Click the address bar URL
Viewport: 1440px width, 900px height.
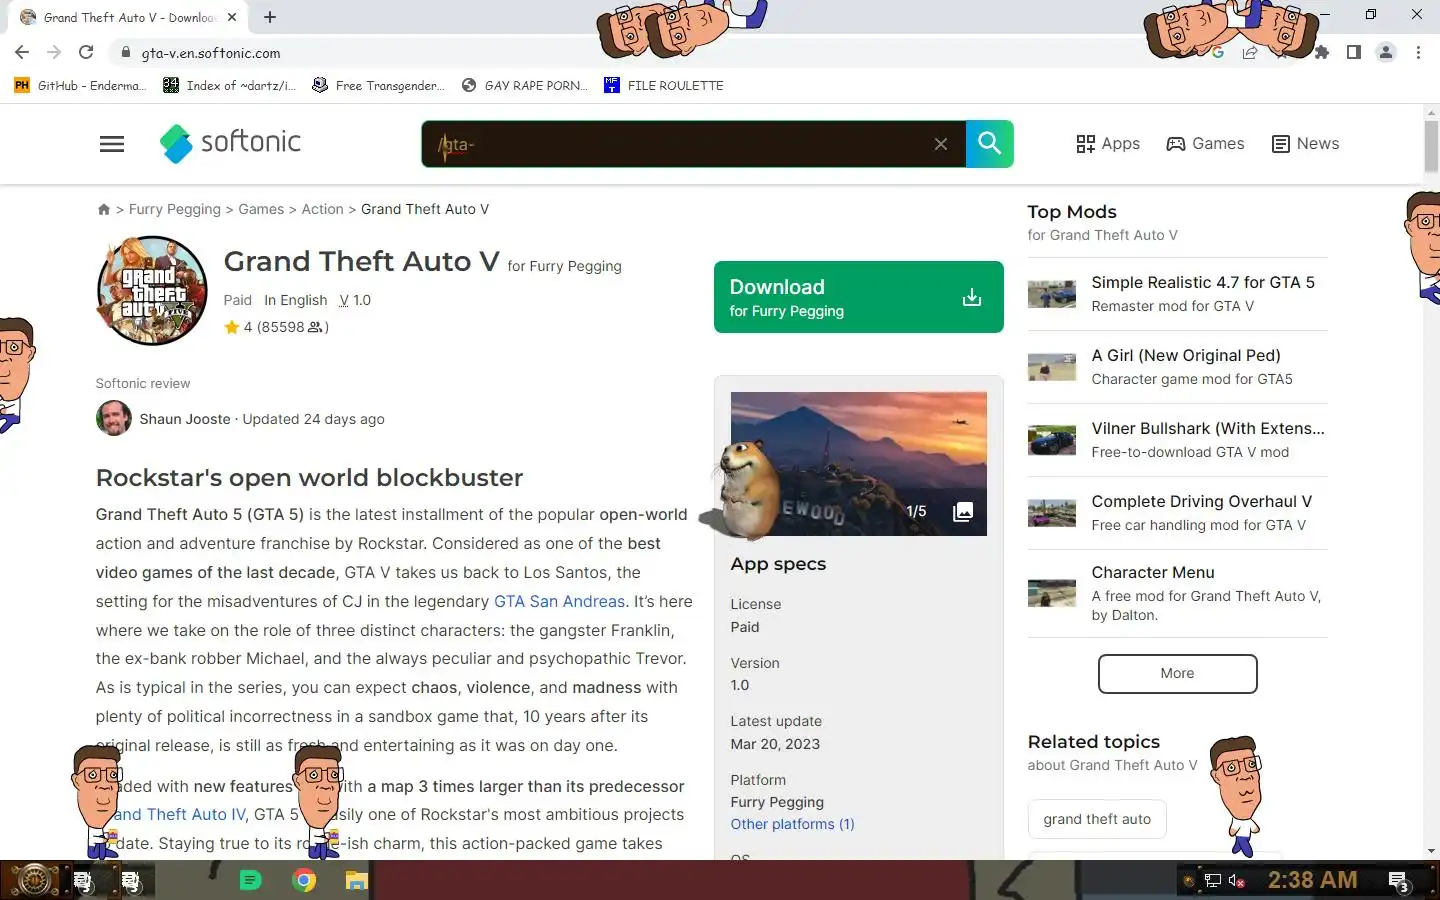coord(211,53)
